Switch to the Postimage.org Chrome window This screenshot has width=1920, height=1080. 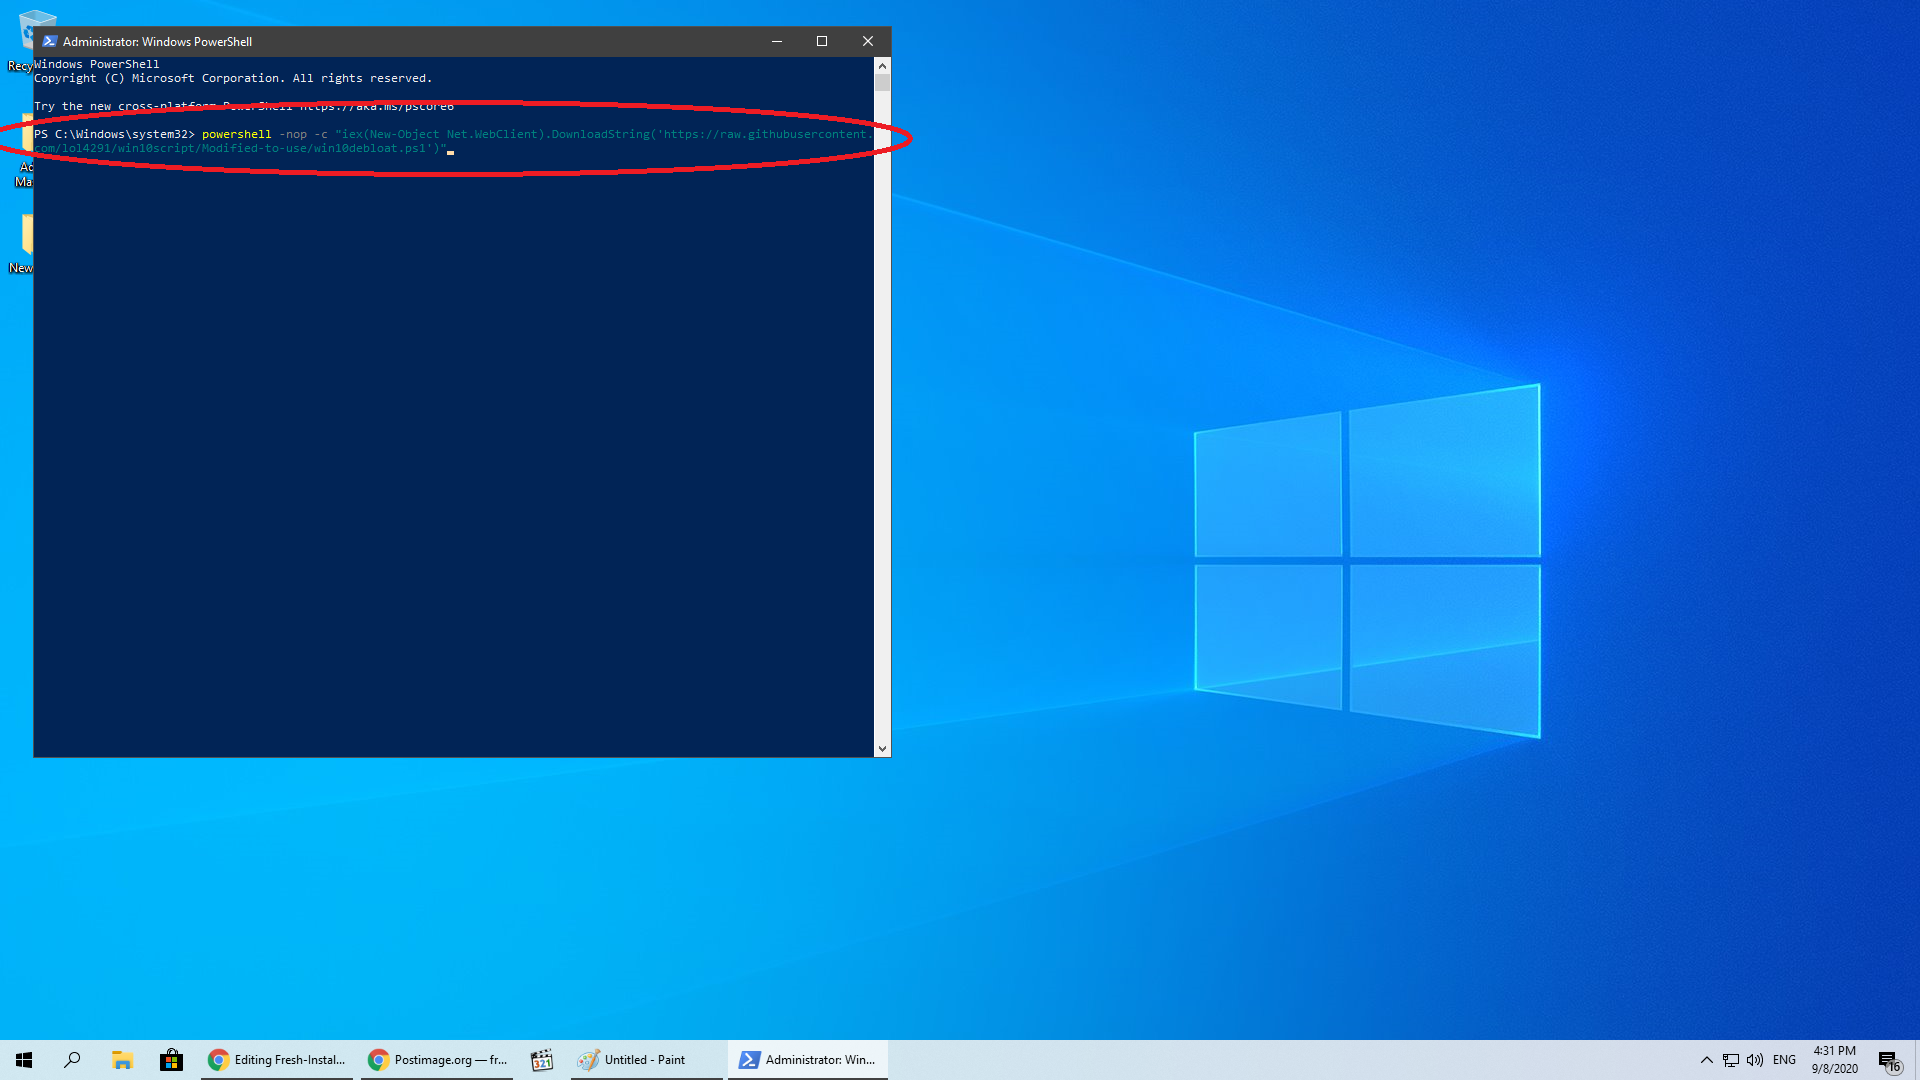click(x=437, y=1060)
